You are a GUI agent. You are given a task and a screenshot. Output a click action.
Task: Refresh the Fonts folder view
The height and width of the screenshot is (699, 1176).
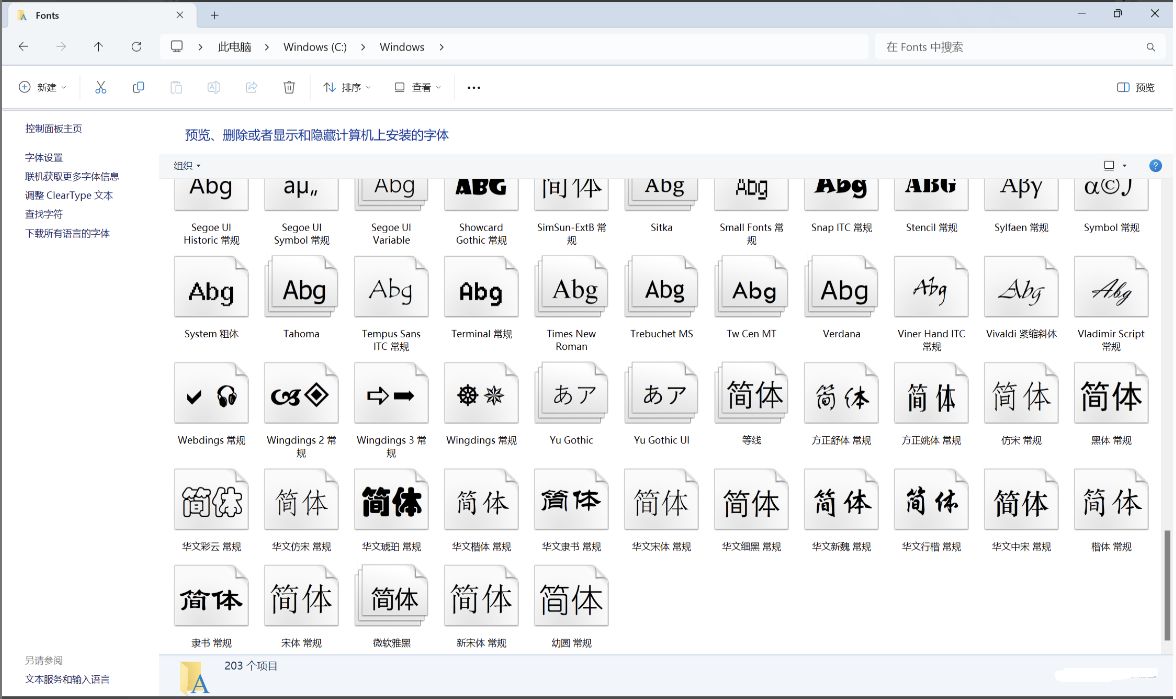click(136, 46)
